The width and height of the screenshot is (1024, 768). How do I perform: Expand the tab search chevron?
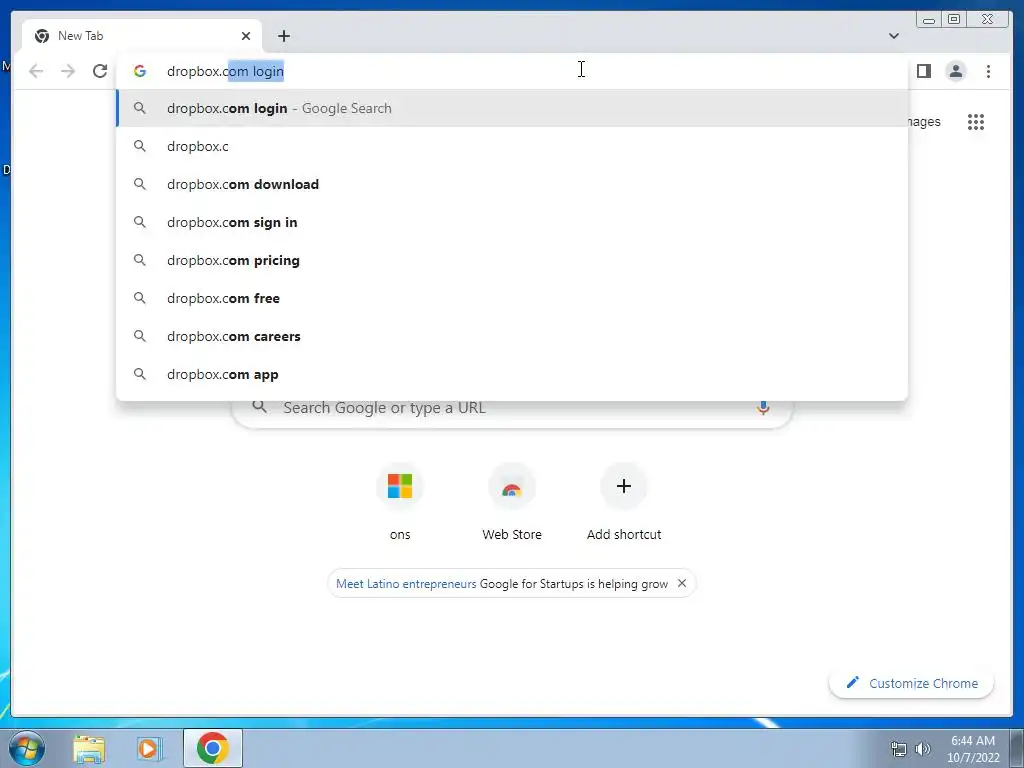pos(894,36)
